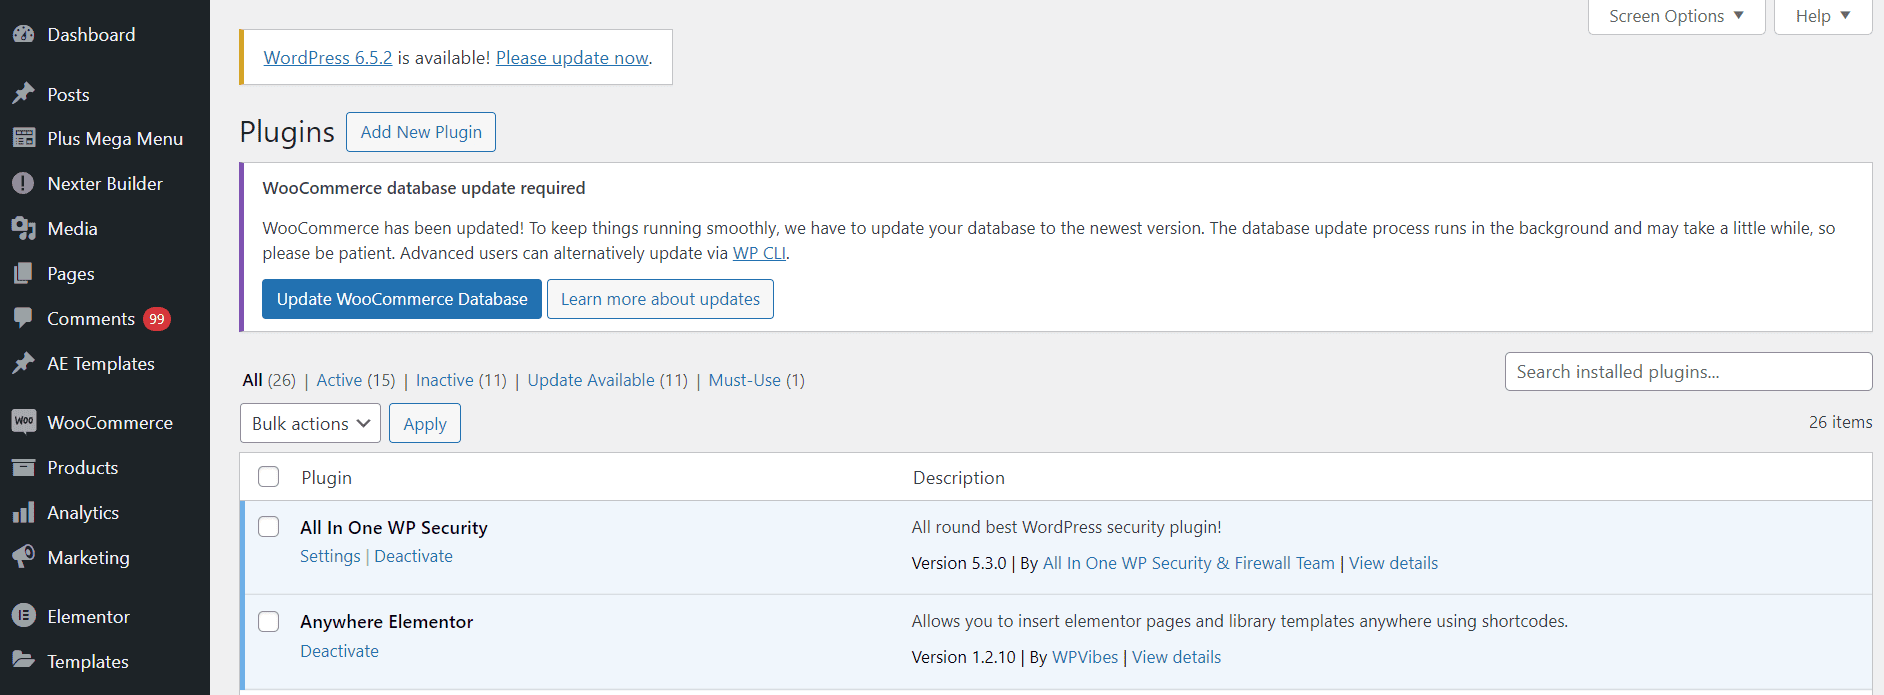Filter plugins by Active (15)
Screen dimensions: 1884x695
[x=356, y=380]
